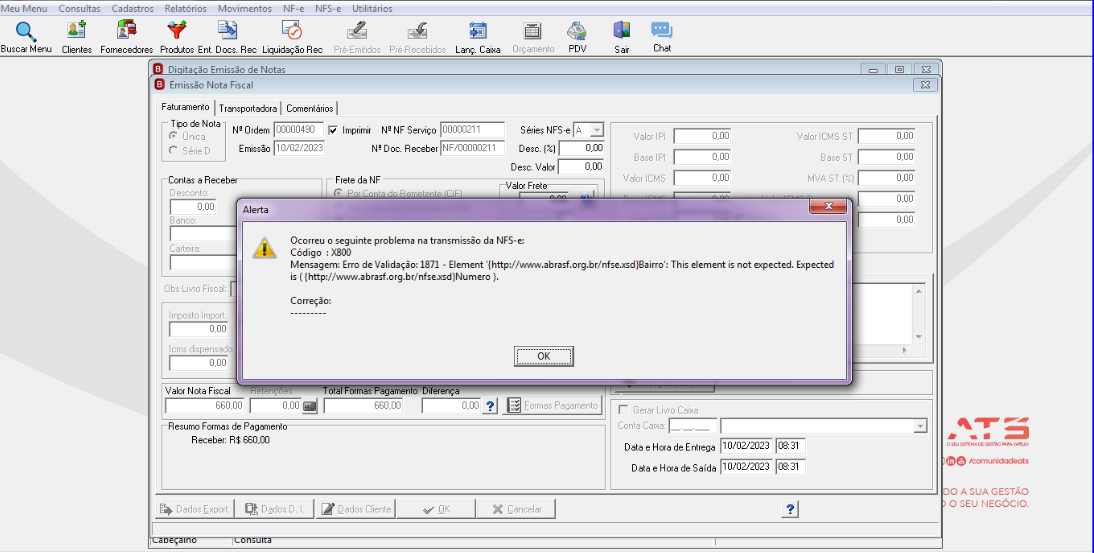Click the Valor IPI field
The height and width of the screenshot is (553, 1094).
702,137
